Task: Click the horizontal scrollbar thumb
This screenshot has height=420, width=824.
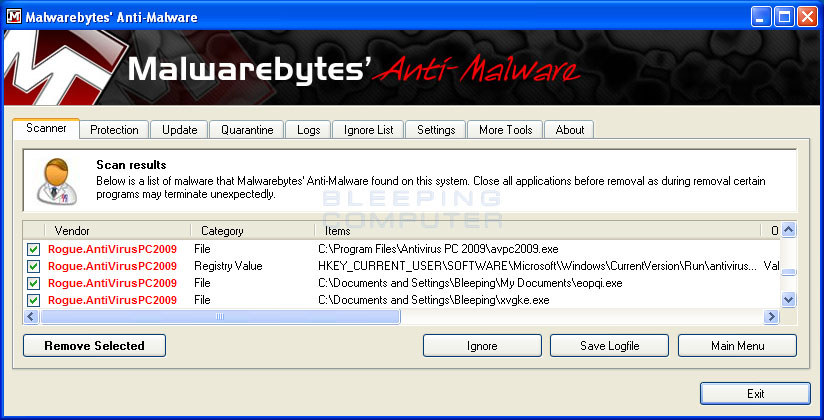Action: point(220,316)
